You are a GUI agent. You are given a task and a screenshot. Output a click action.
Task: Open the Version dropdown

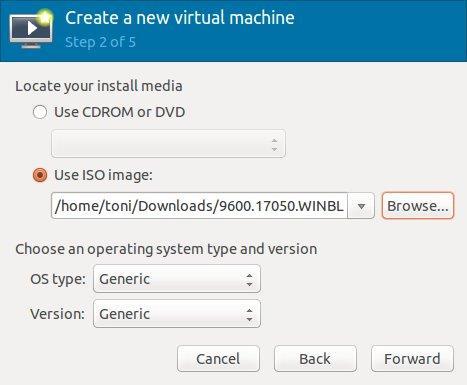[177, 314]
